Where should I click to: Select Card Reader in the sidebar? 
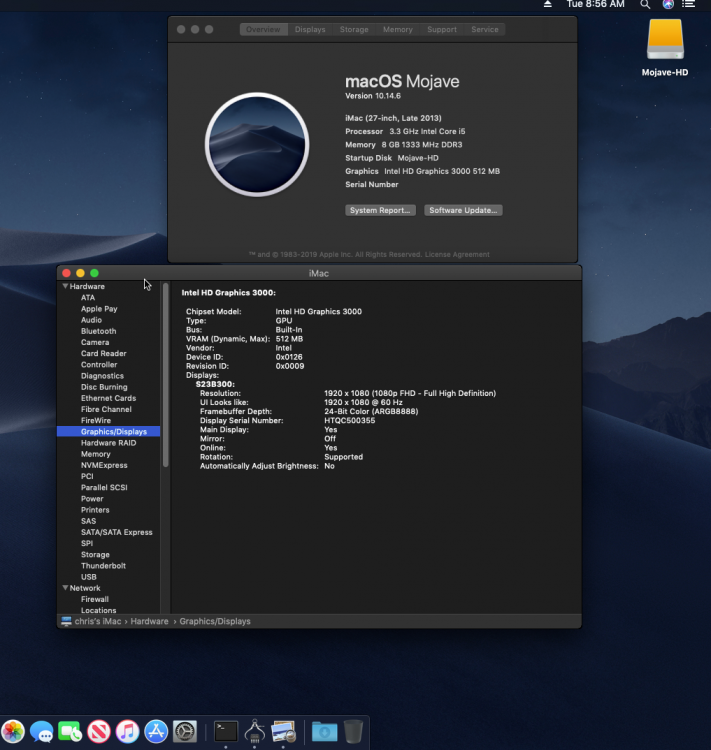104,353
